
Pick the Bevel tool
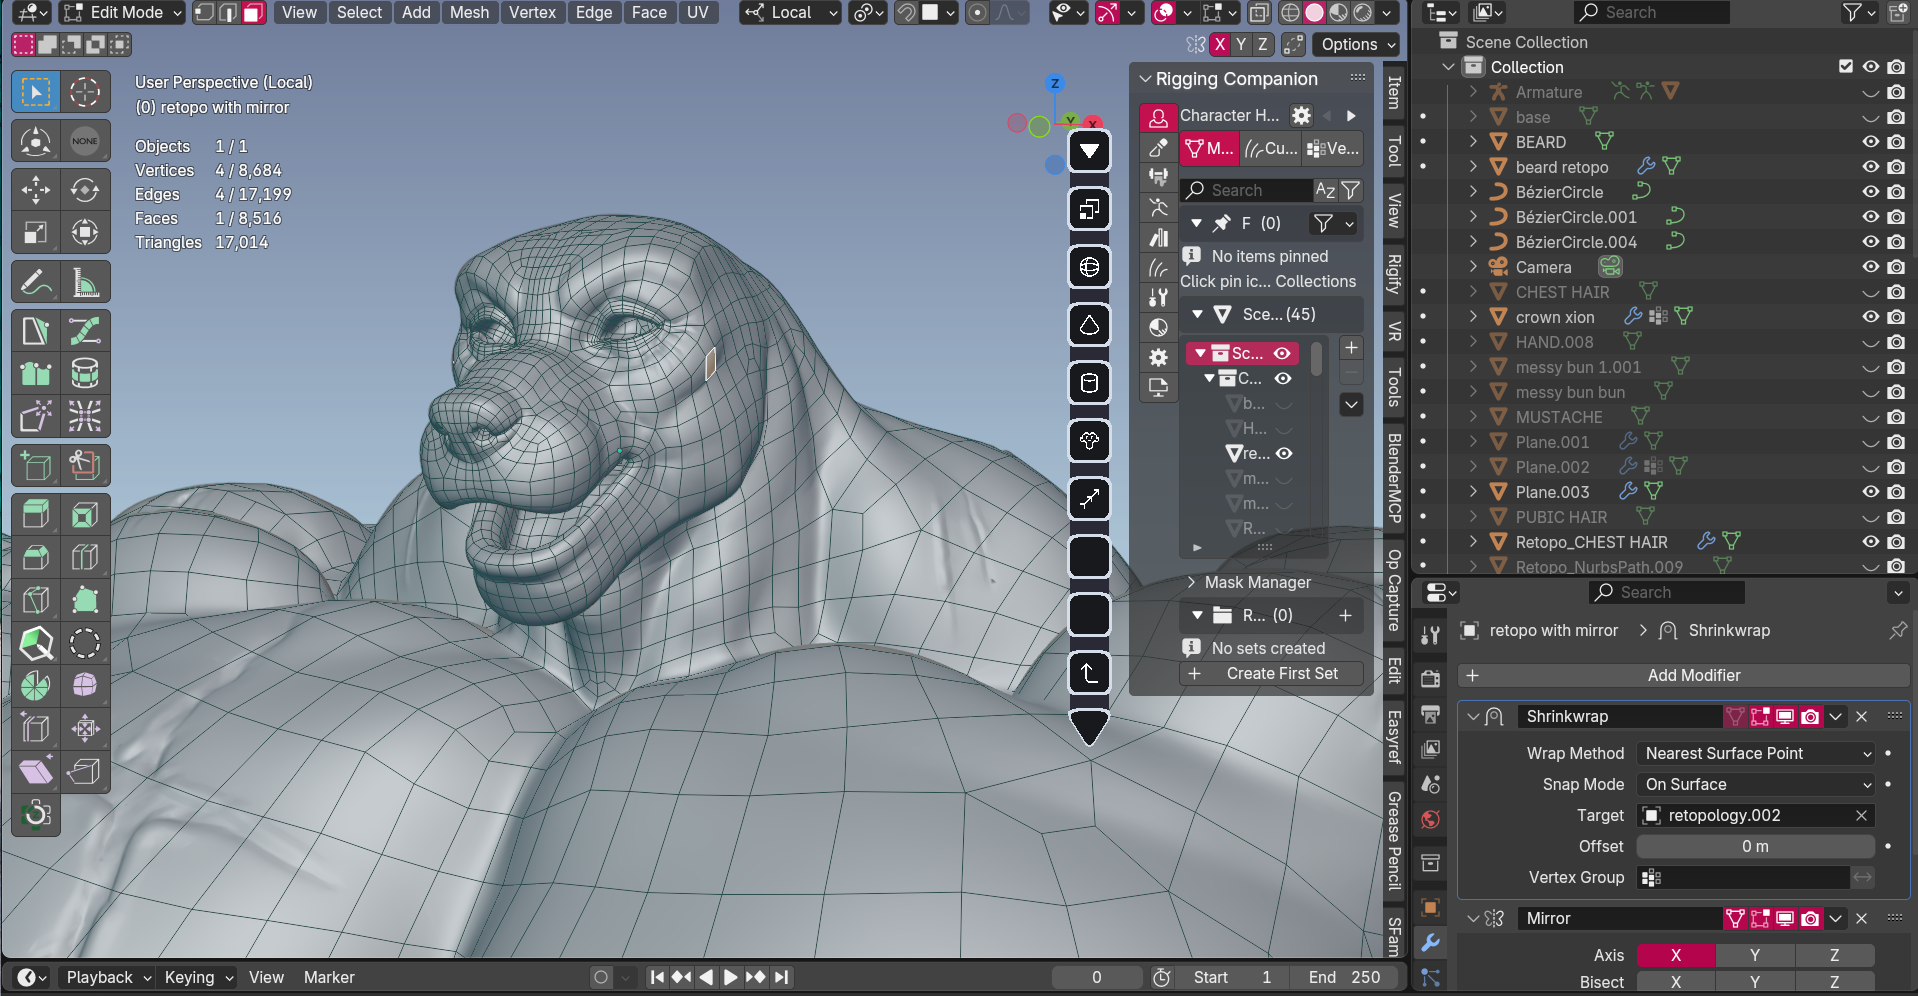[x=36, y=556]
